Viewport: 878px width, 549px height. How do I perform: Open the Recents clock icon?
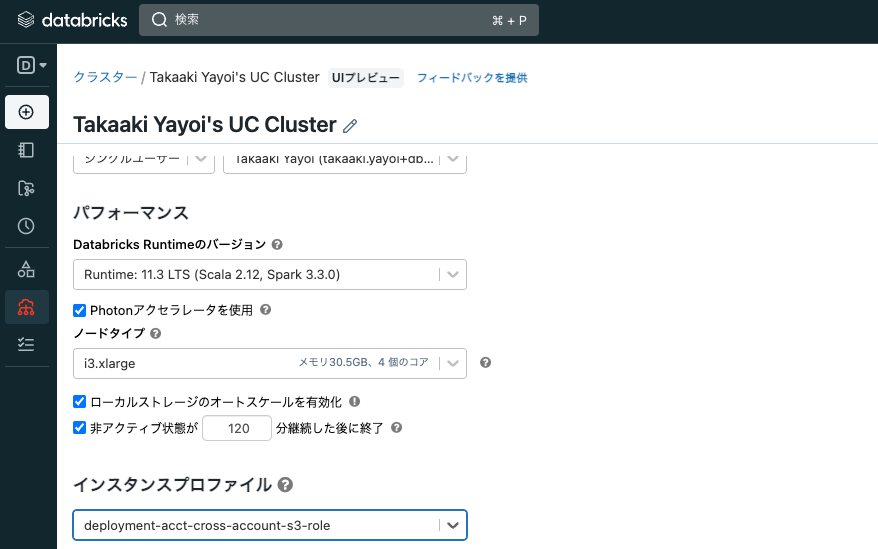click(26, 226)
